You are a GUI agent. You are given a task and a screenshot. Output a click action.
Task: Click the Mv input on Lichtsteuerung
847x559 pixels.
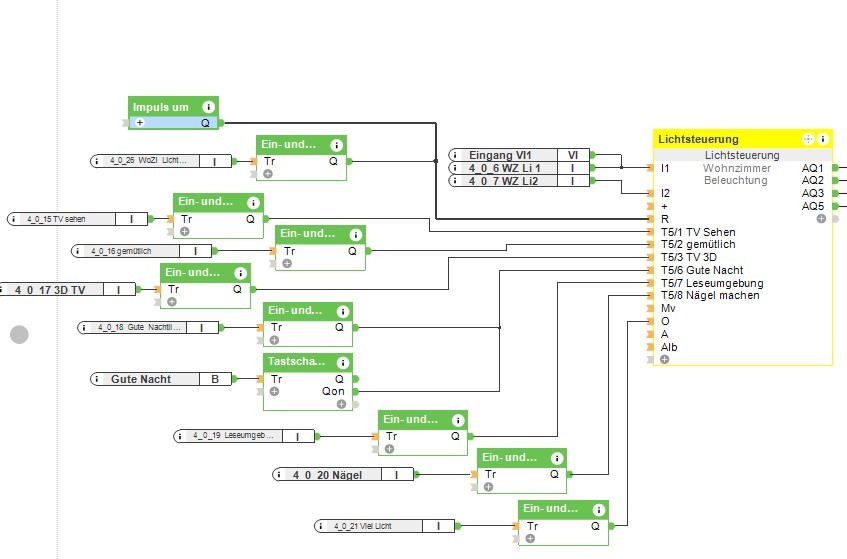(668, 308)
